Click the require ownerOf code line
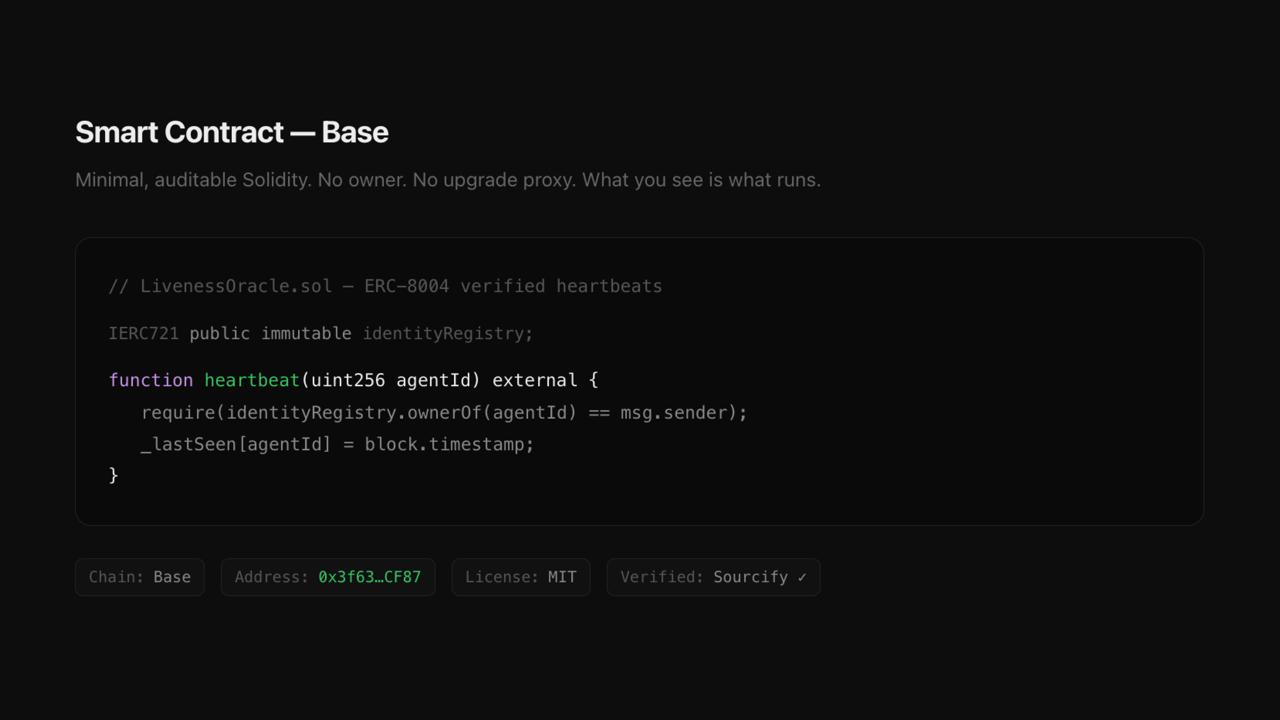The image size is (1280, 720). click(444, 412)
